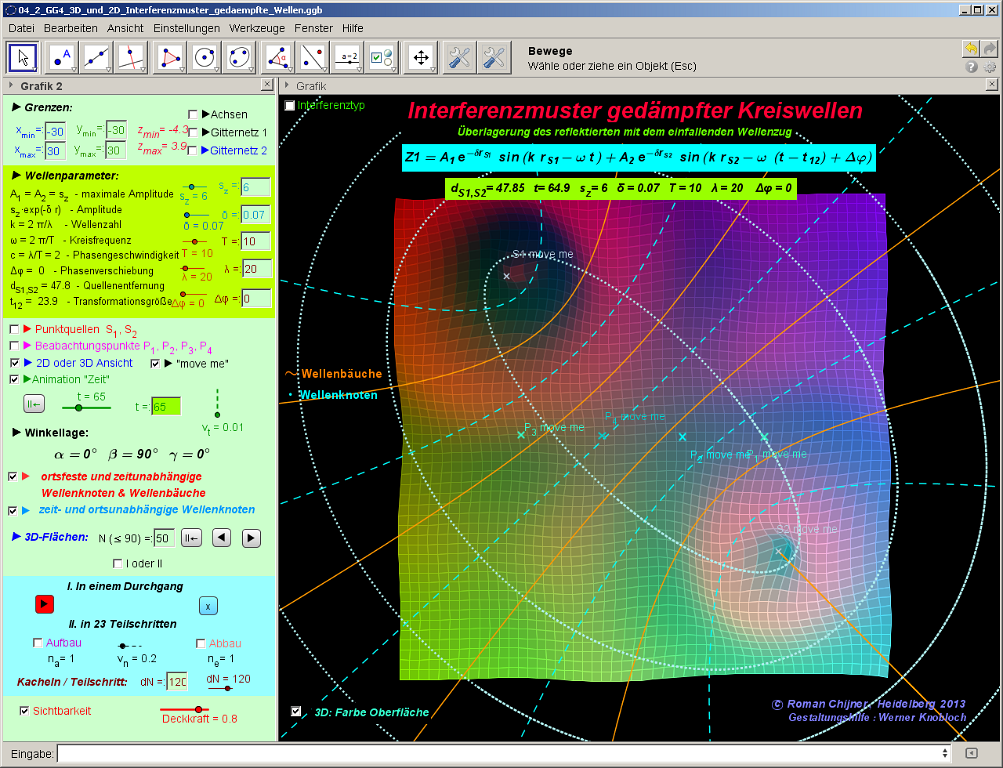Select the Slider tool in toolbar

tap(347, 58)
